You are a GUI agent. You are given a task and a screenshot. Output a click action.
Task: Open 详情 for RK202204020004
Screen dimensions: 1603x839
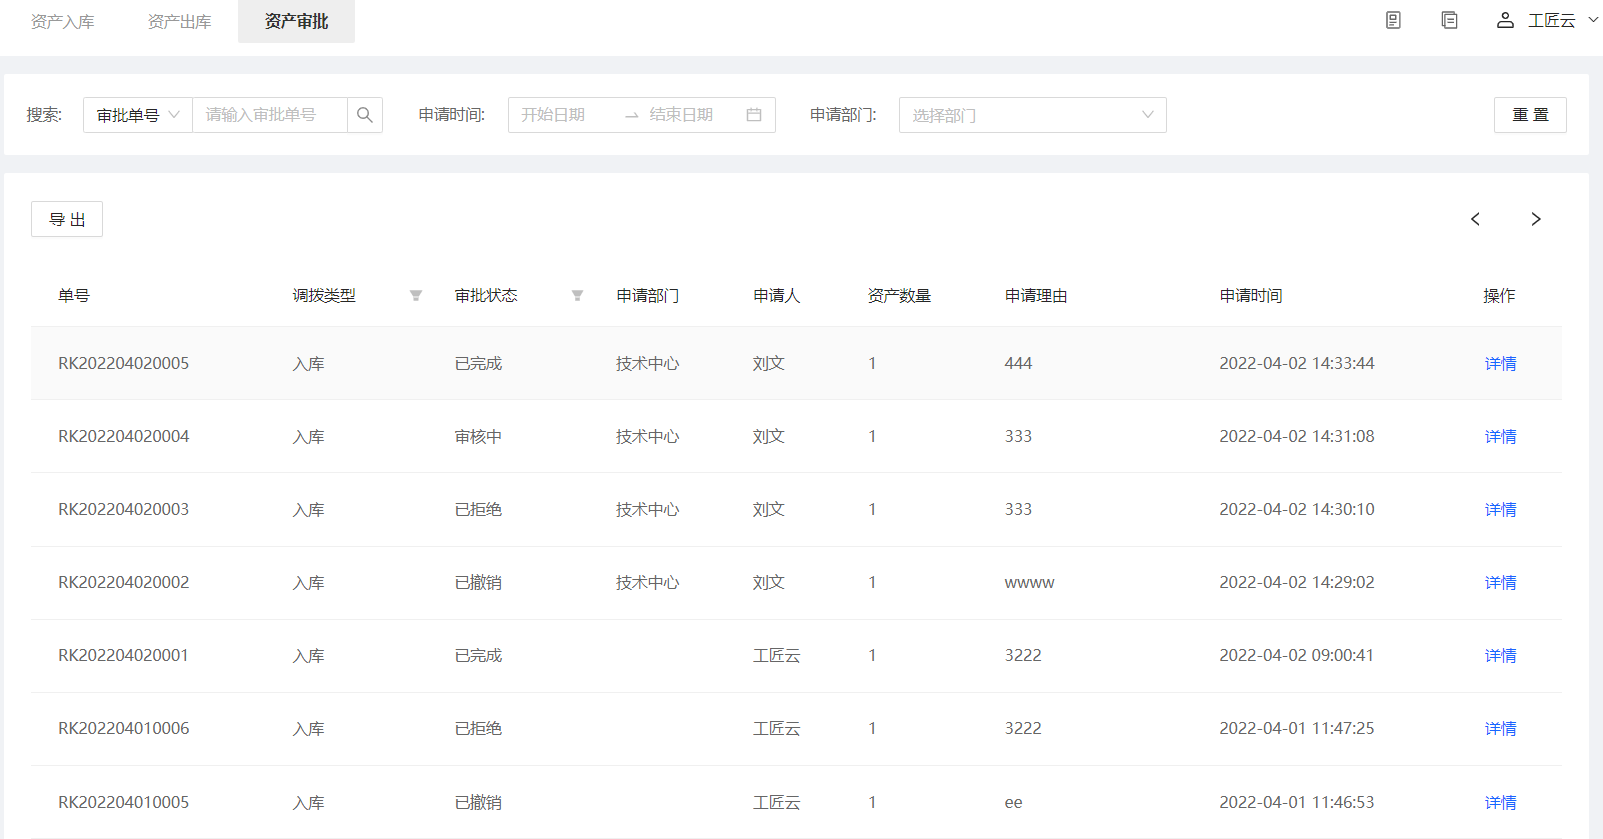click(x=1500, y=437)
